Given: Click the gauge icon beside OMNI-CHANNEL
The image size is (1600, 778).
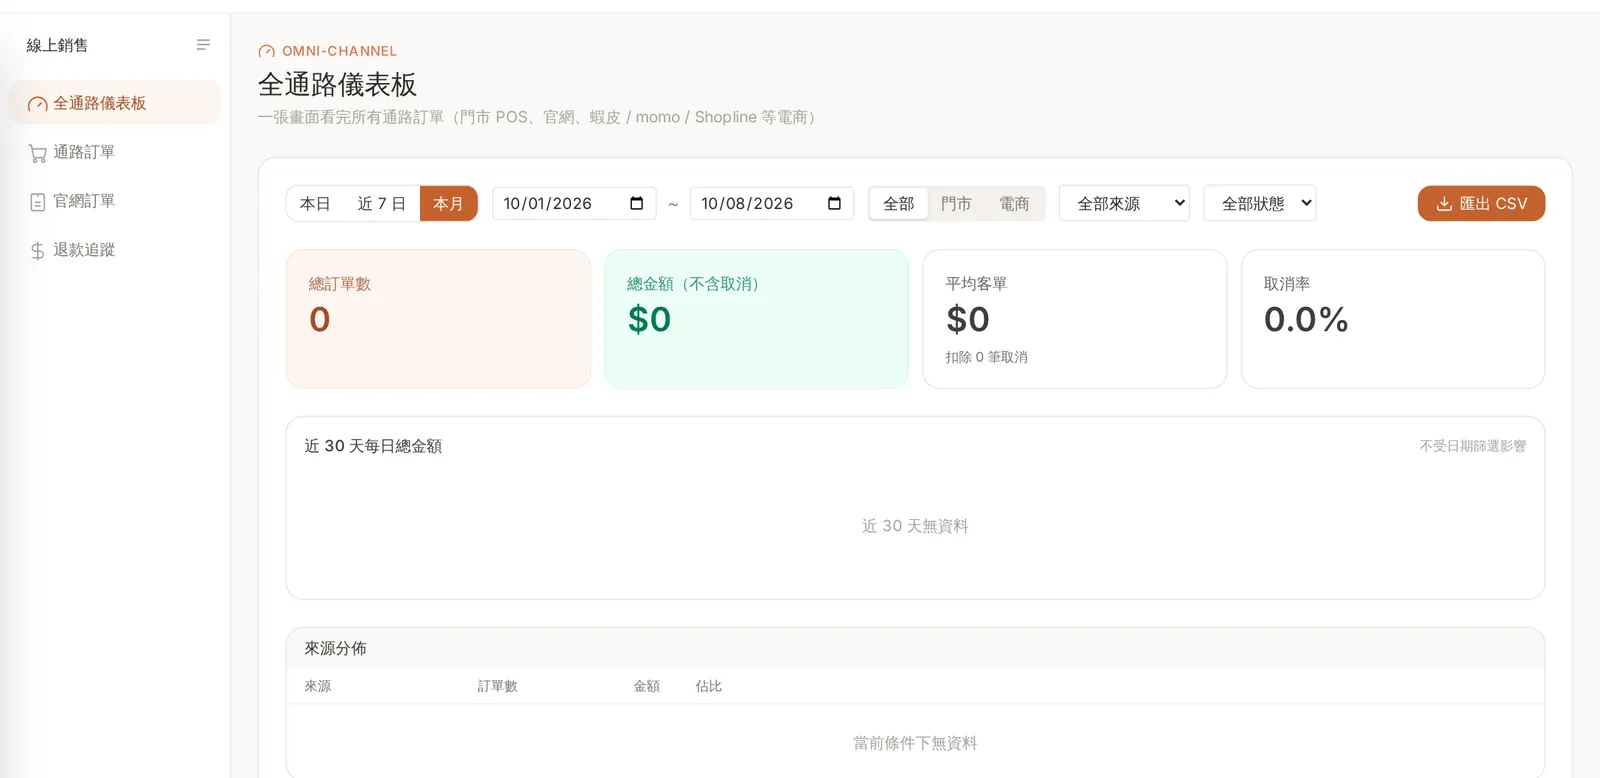Looking at the screenshot, I should coord(266,51).
